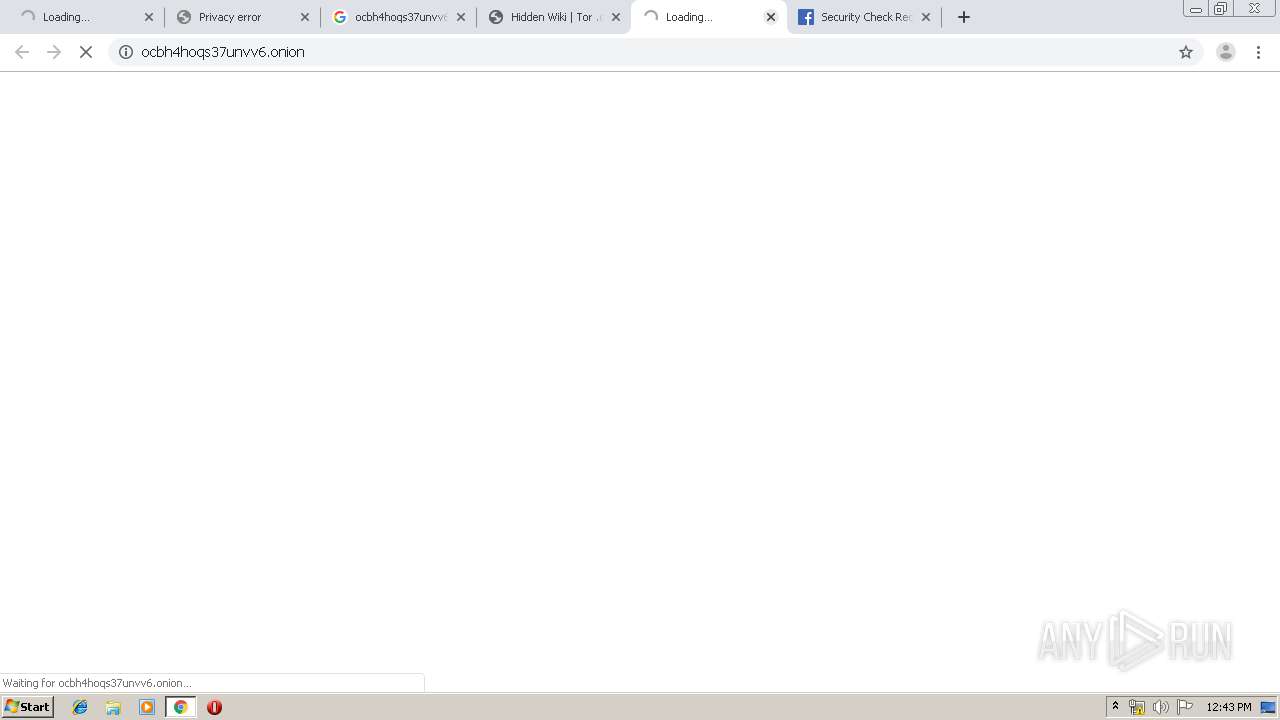View site information for ocbh4hoqs37unvv6.onion
The height and width of the screenshot is (720, 1280).
[x=126, y=52]
